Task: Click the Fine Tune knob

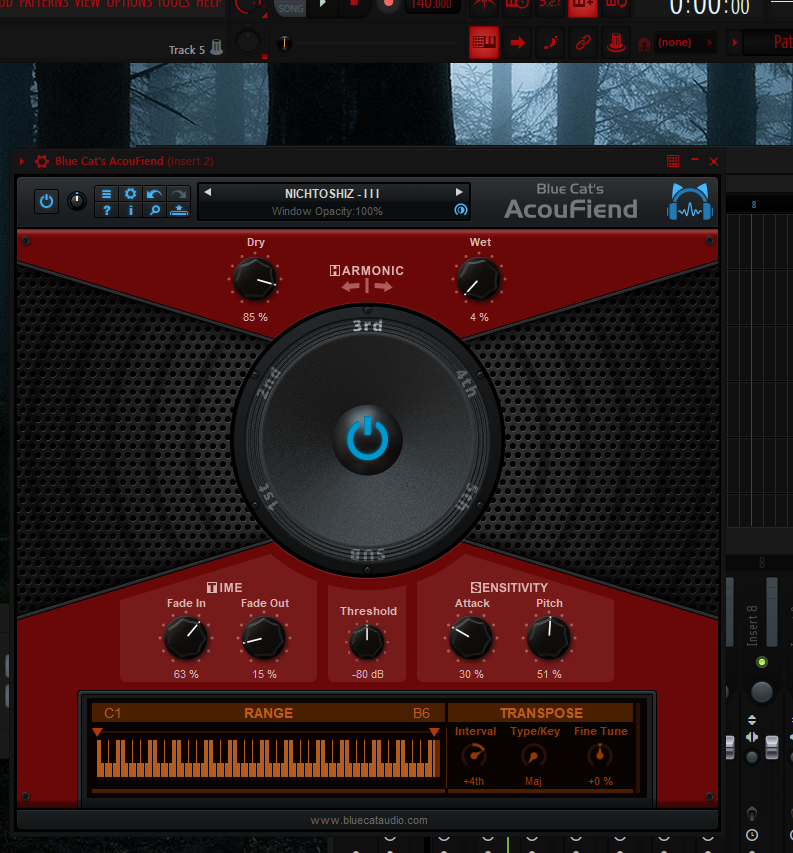Action: pyautogui.click(x=600, y=756)
